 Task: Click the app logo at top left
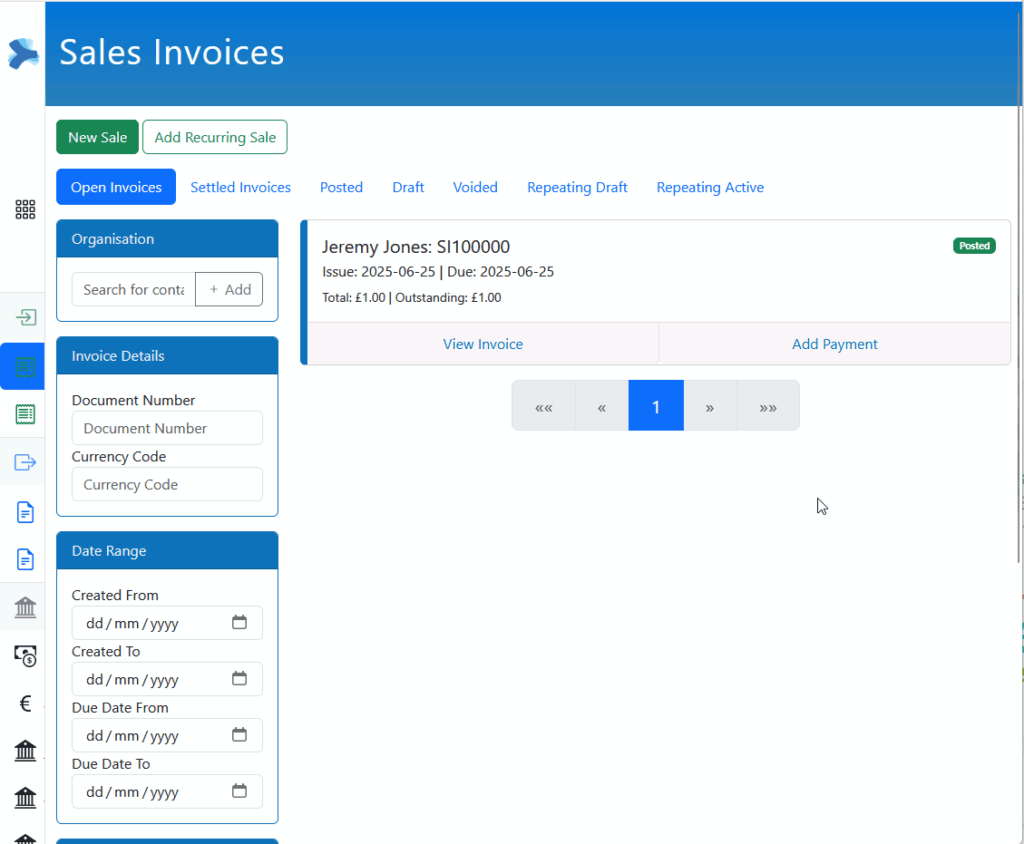(22, 53)
